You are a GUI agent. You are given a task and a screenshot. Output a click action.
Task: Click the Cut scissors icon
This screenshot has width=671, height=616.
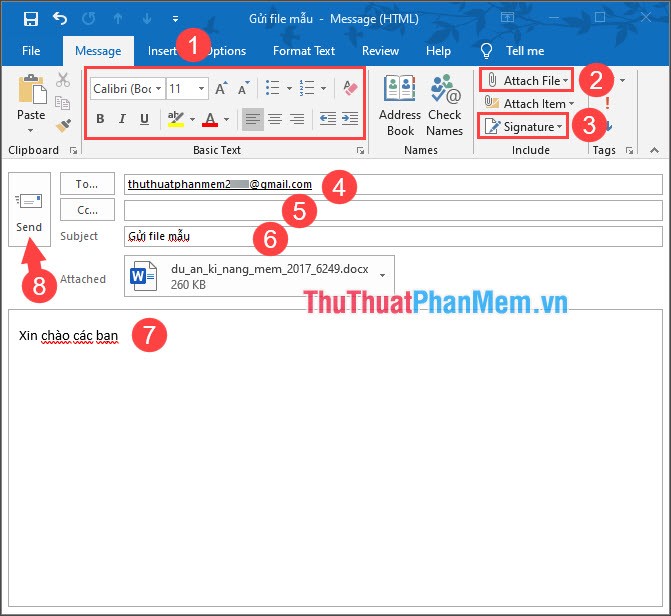(63, 80)
